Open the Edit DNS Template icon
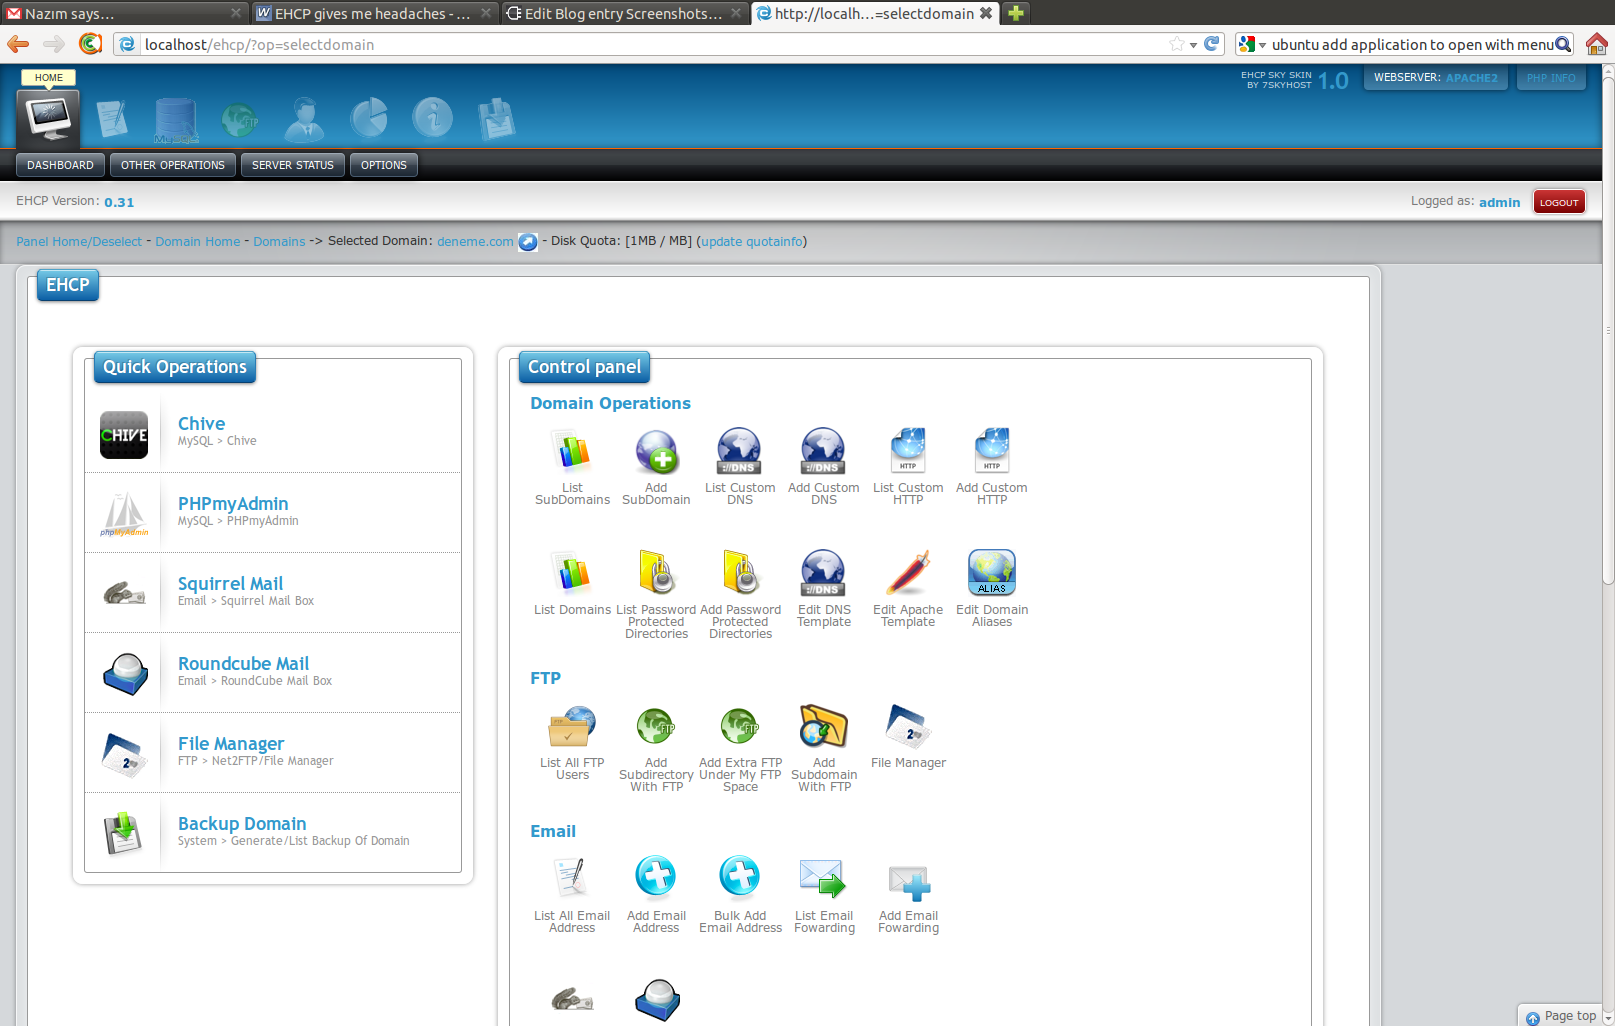This screenshot has width=1615, height=1026. (823, 572)
